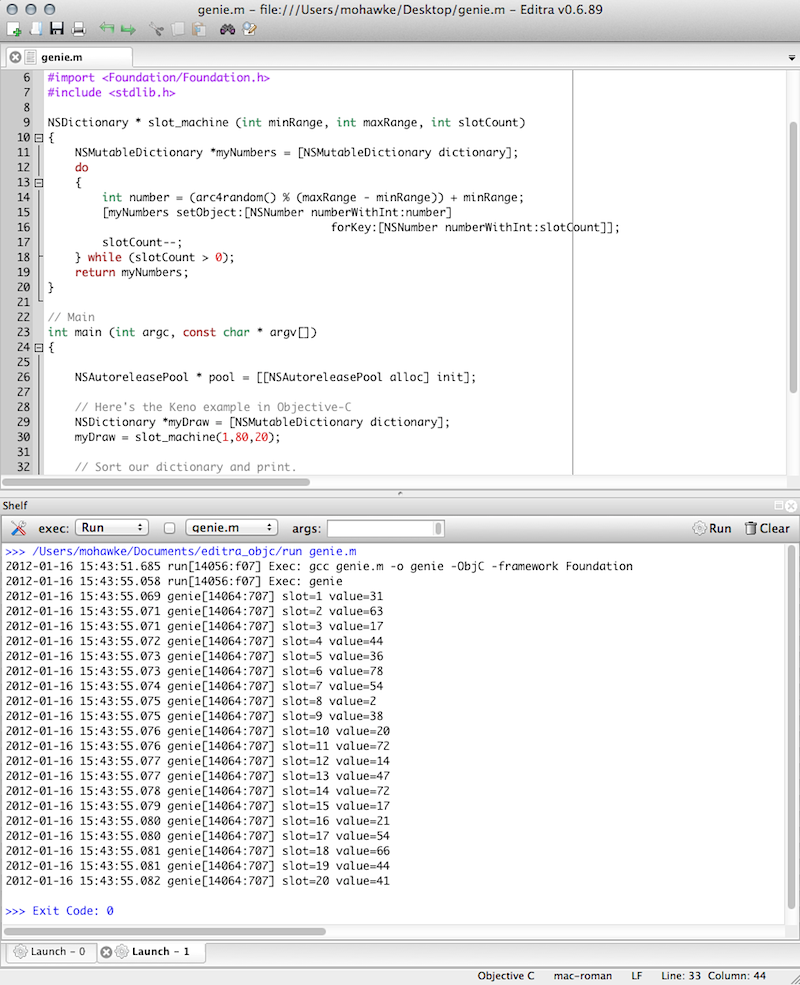Print the document using the printer icon
The width and height of the screenshot is (800, 985).
coord(78,29)
